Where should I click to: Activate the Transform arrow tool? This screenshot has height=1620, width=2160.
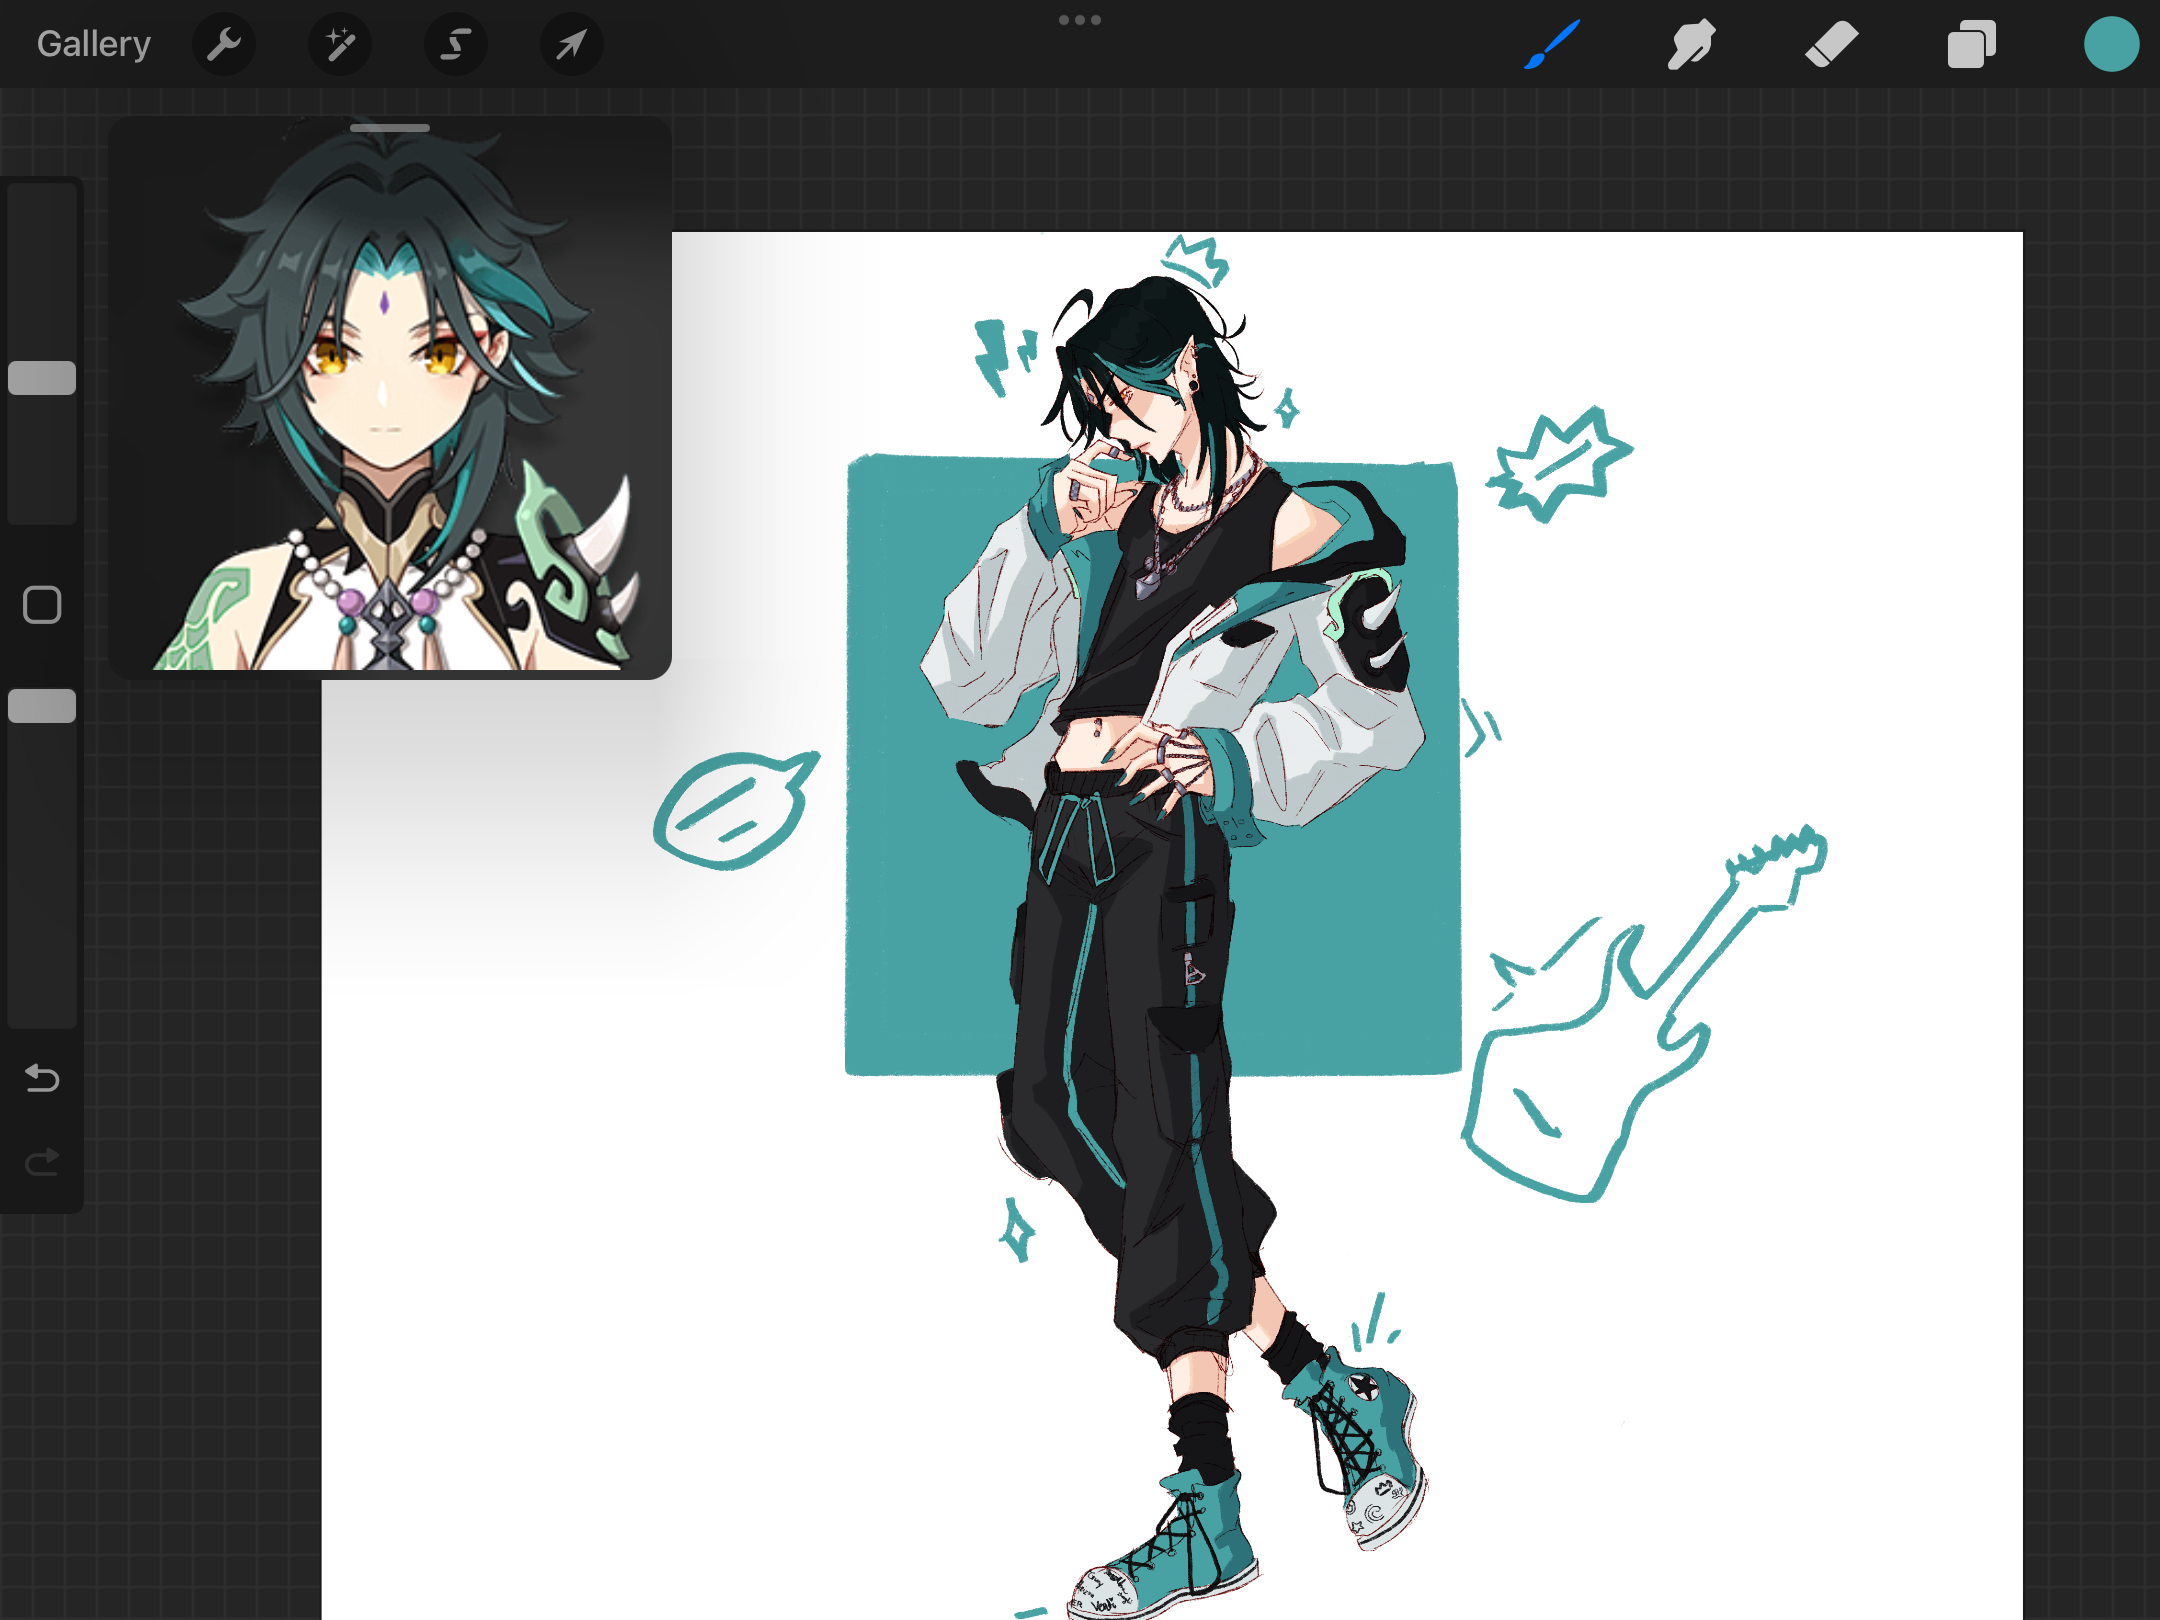pos(571,44)
